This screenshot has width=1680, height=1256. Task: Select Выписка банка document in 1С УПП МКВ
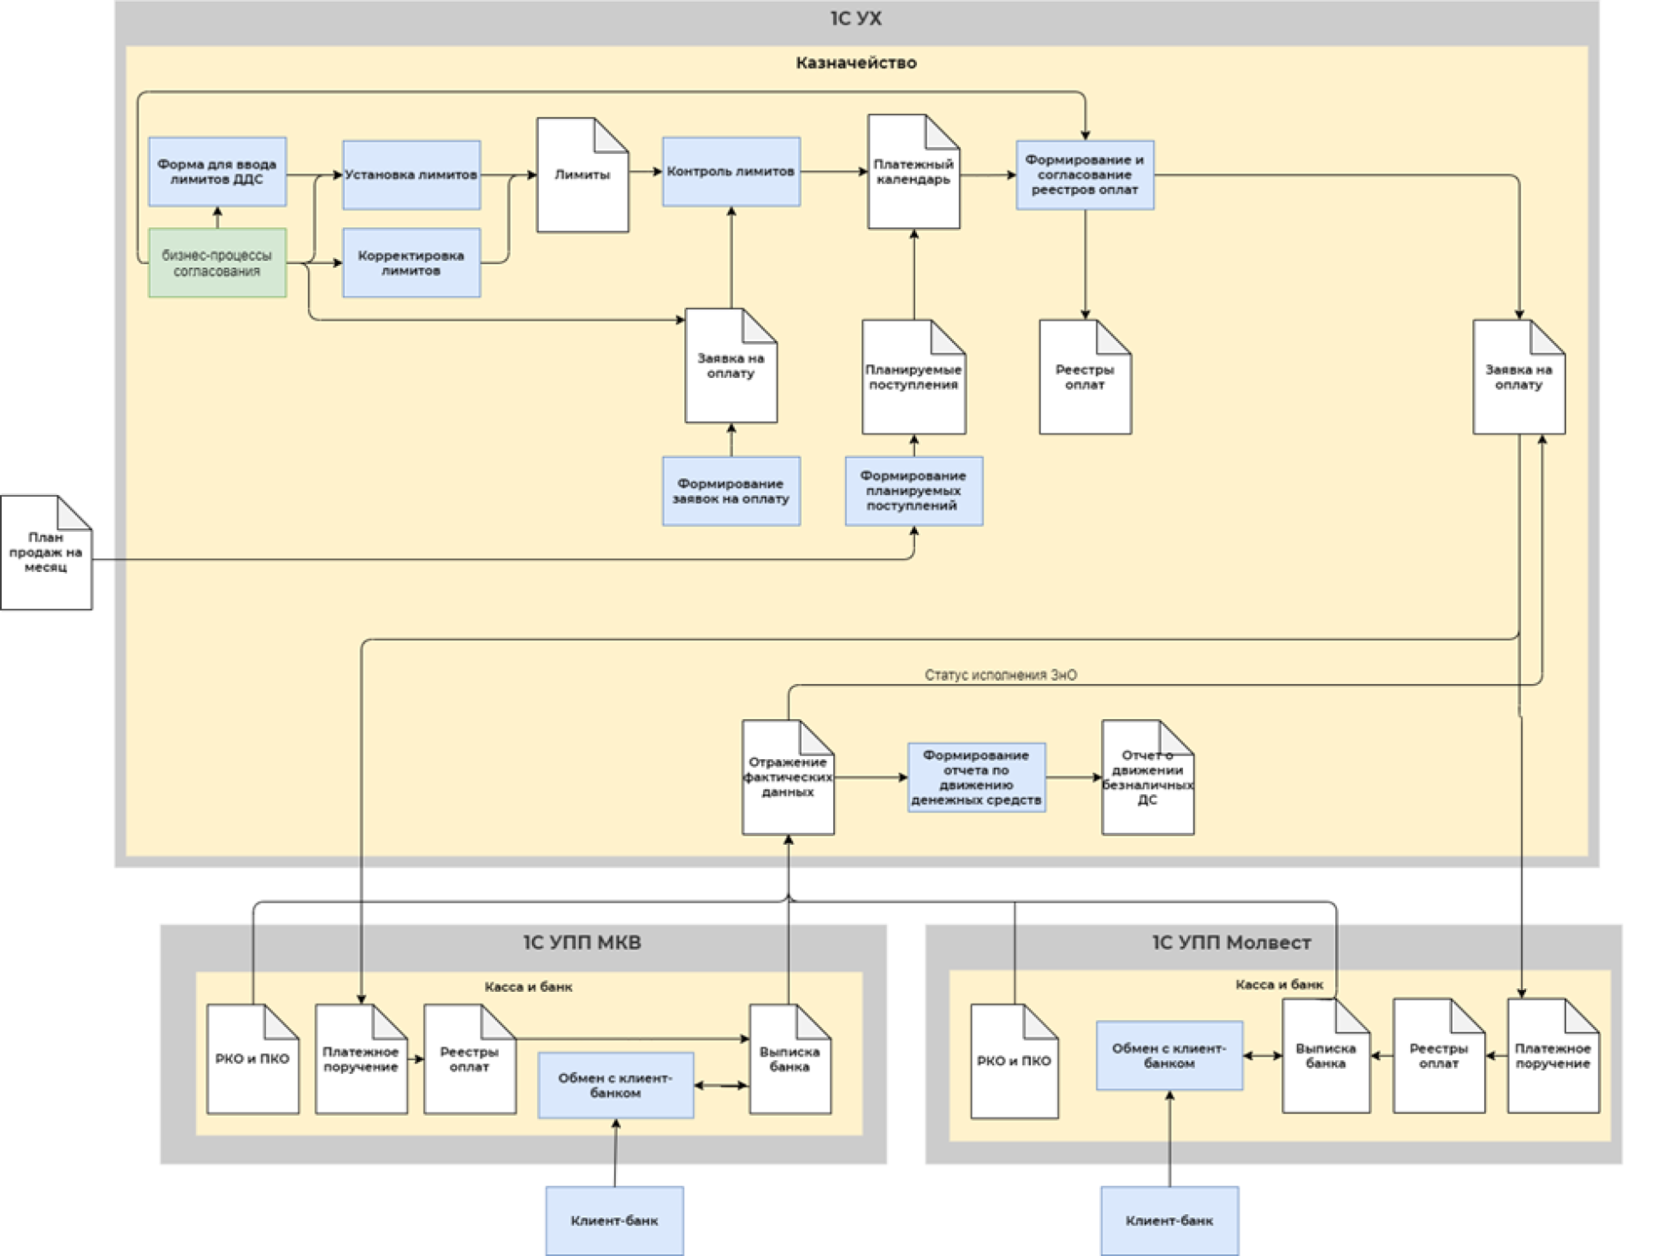pos(790,1059)
